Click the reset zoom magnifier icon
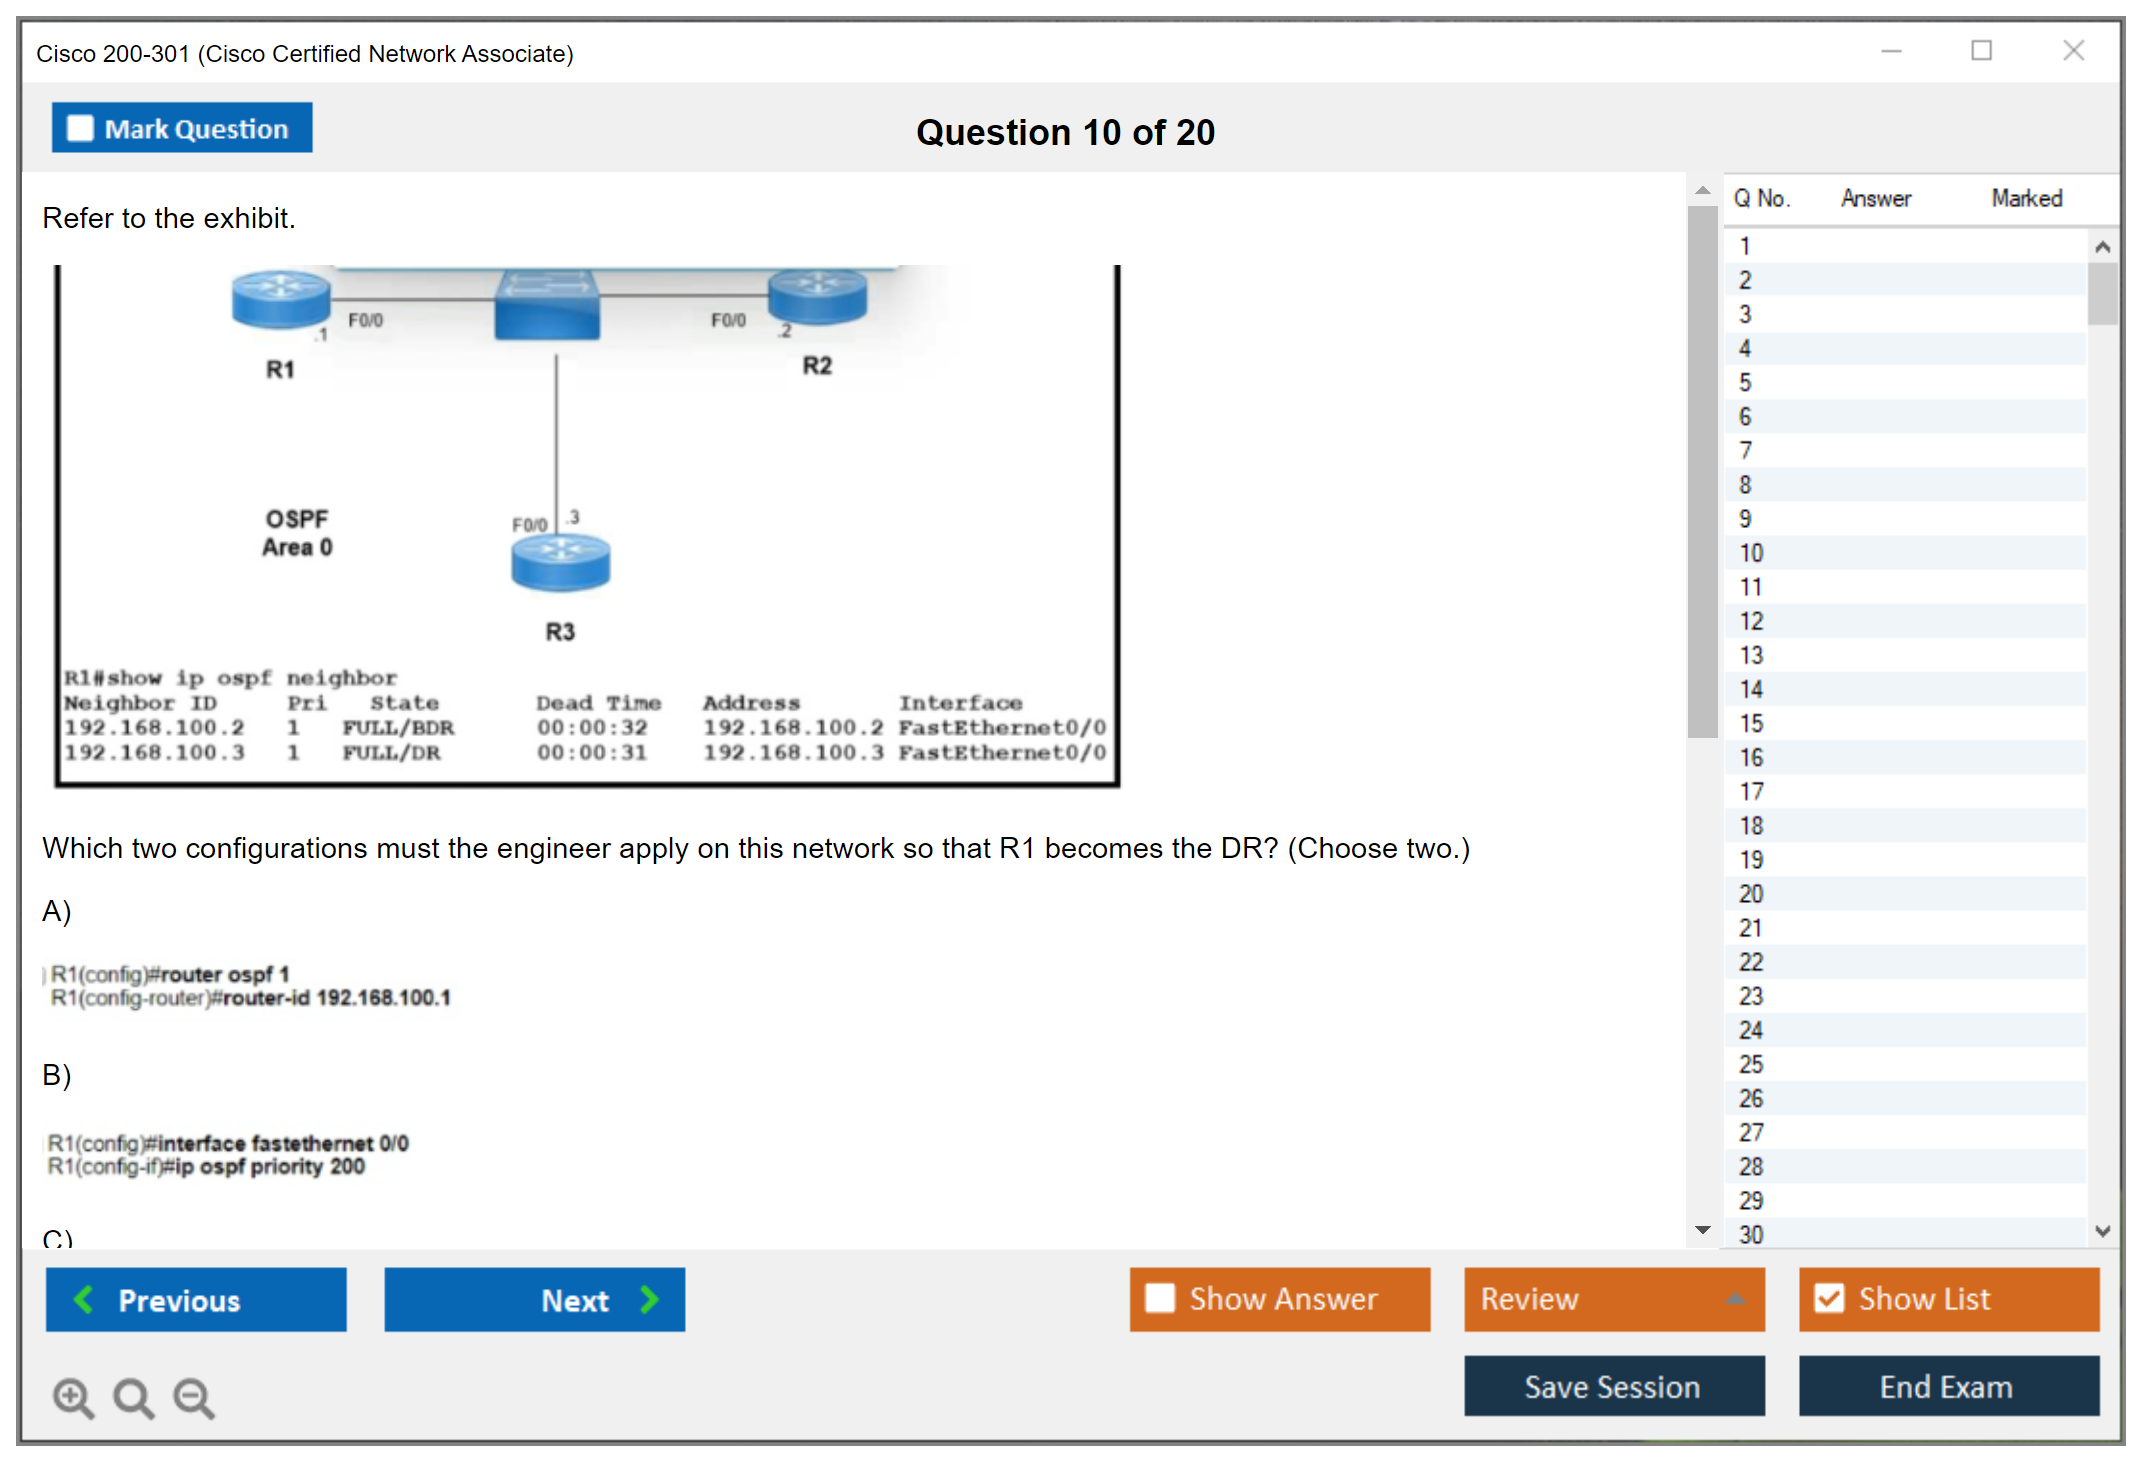This screenshot has width=2150, height=1470. click(133, 1397)
